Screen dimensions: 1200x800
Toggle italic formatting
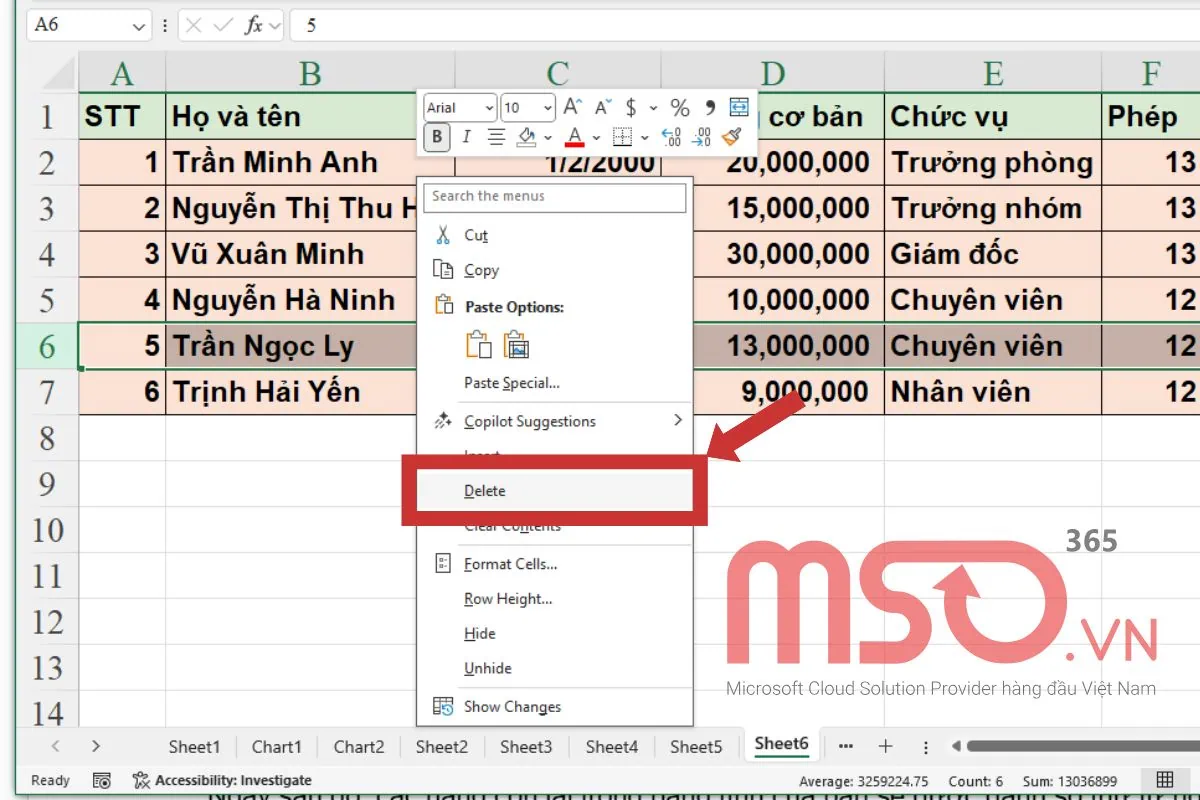[x=466, y=137]
